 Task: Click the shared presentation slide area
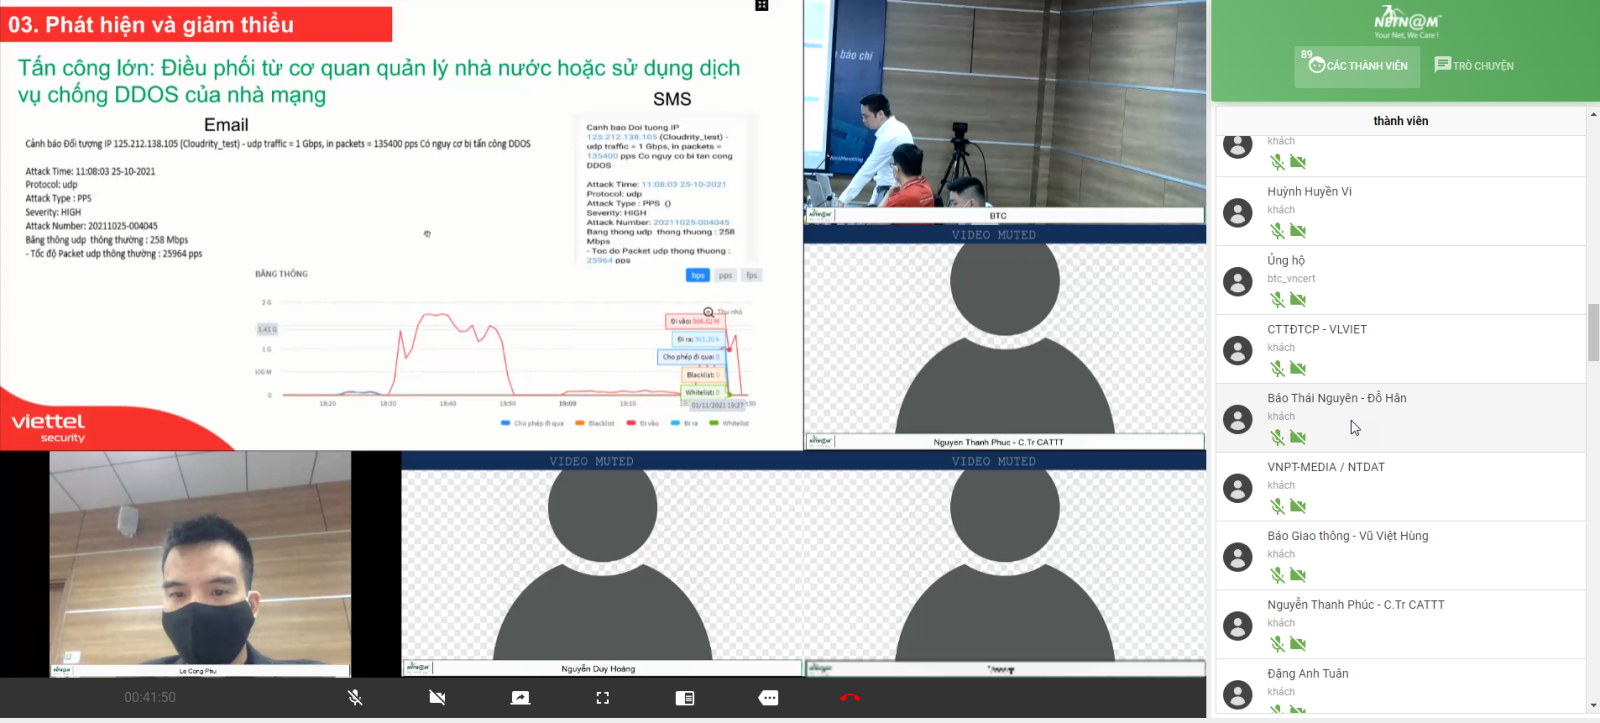coord(400,225)
